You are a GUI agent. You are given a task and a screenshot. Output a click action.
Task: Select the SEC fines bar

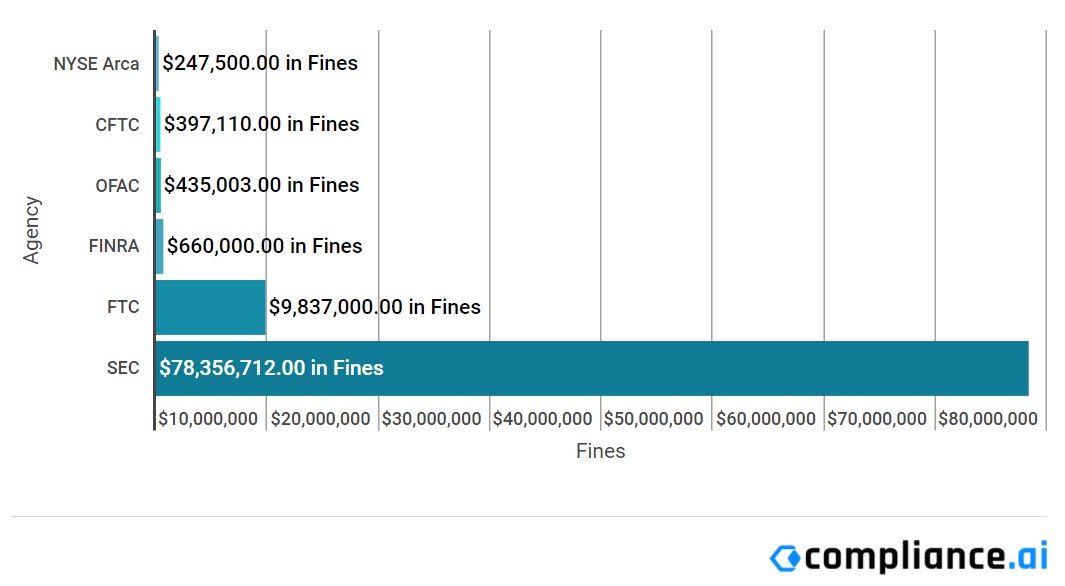click(x=592, y=368)
